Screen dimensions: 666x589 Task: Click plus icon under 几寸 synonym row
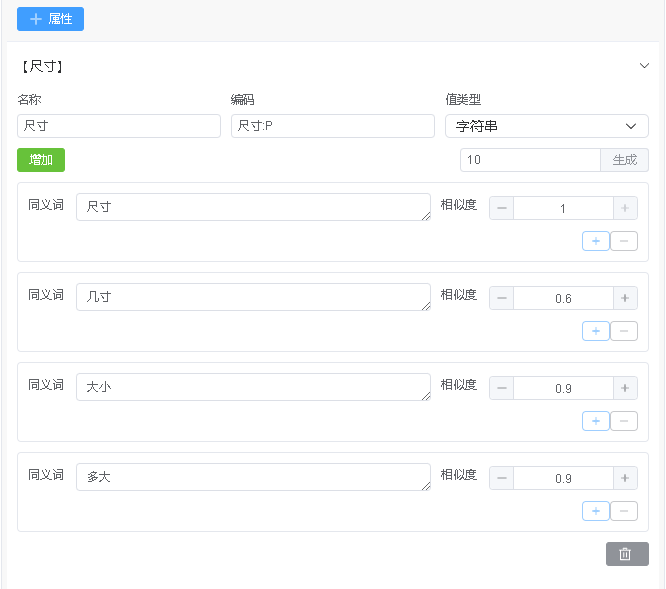tap(595, 331)
